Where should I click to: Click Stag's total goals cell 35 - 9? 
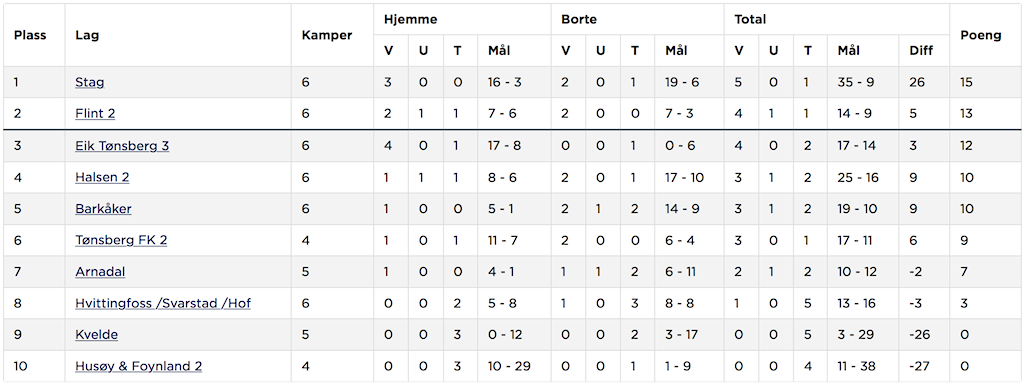854,82
